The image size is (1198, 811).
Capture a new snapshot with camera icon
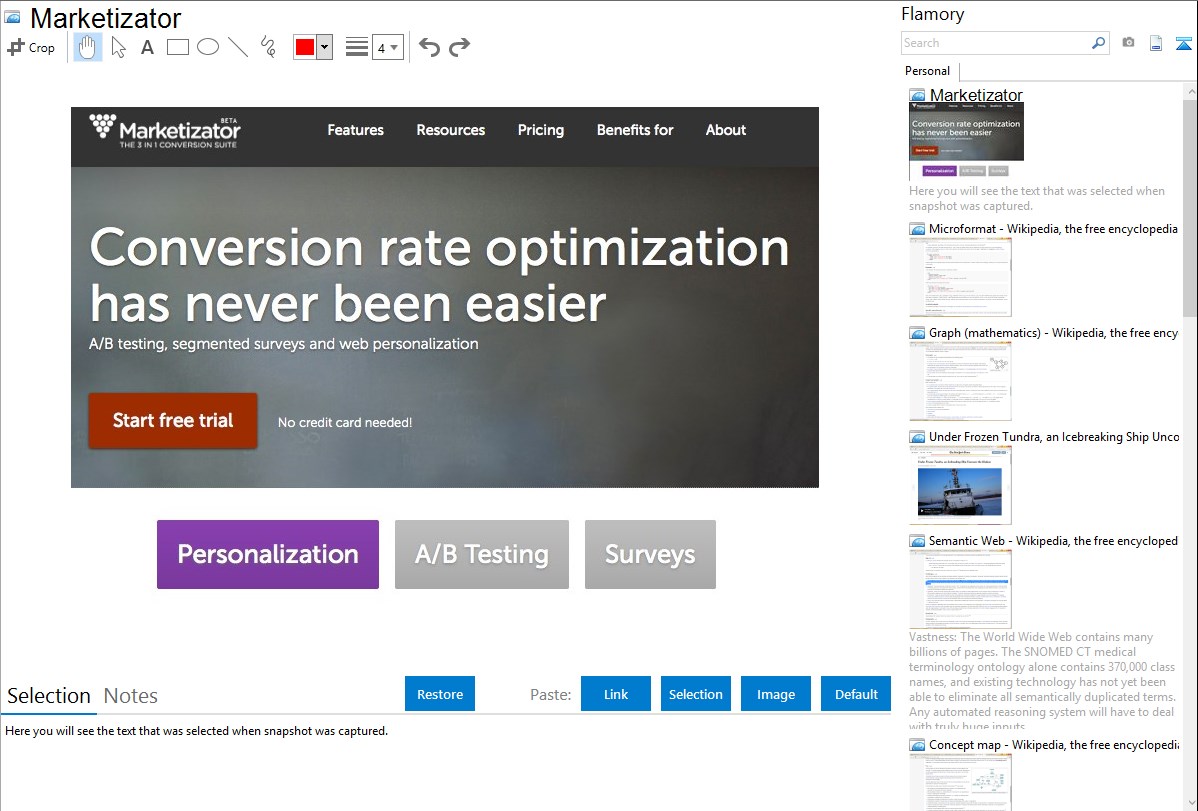click(x=1128, y=43)
